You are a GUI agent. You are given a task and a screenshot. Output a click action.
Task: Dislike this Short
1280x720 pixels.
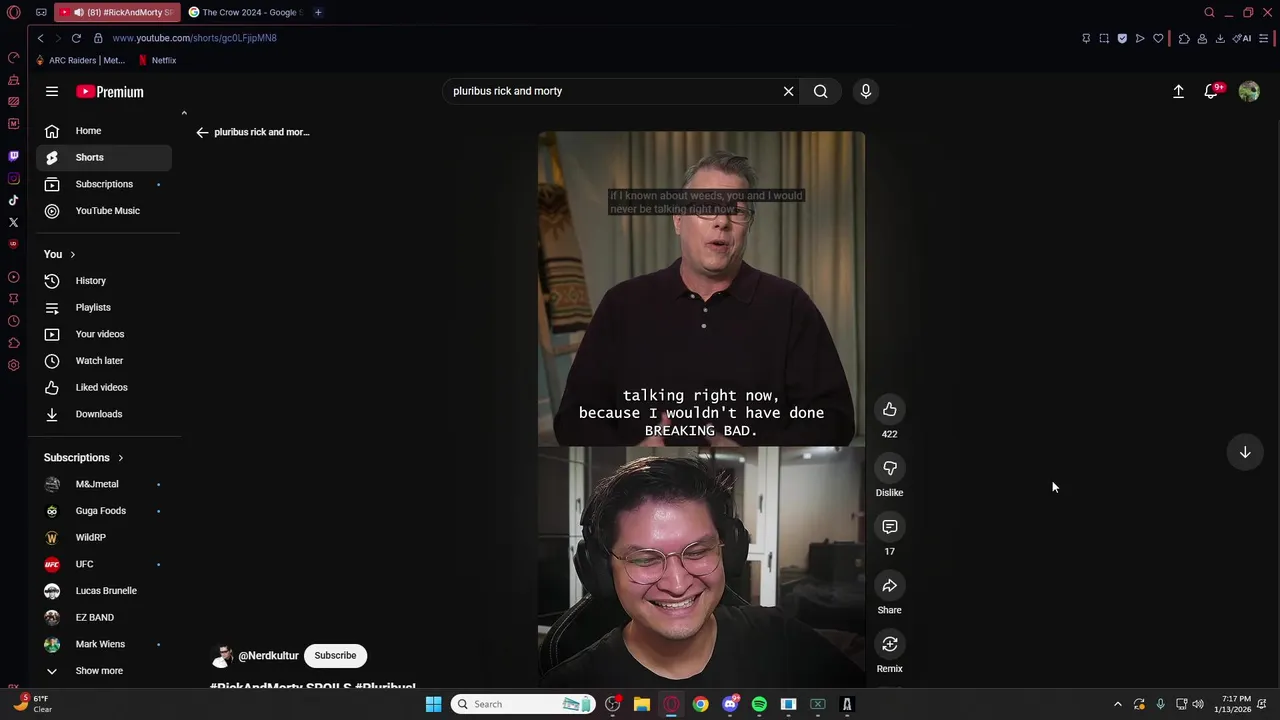pyautogui.click(x=889, y=468)
